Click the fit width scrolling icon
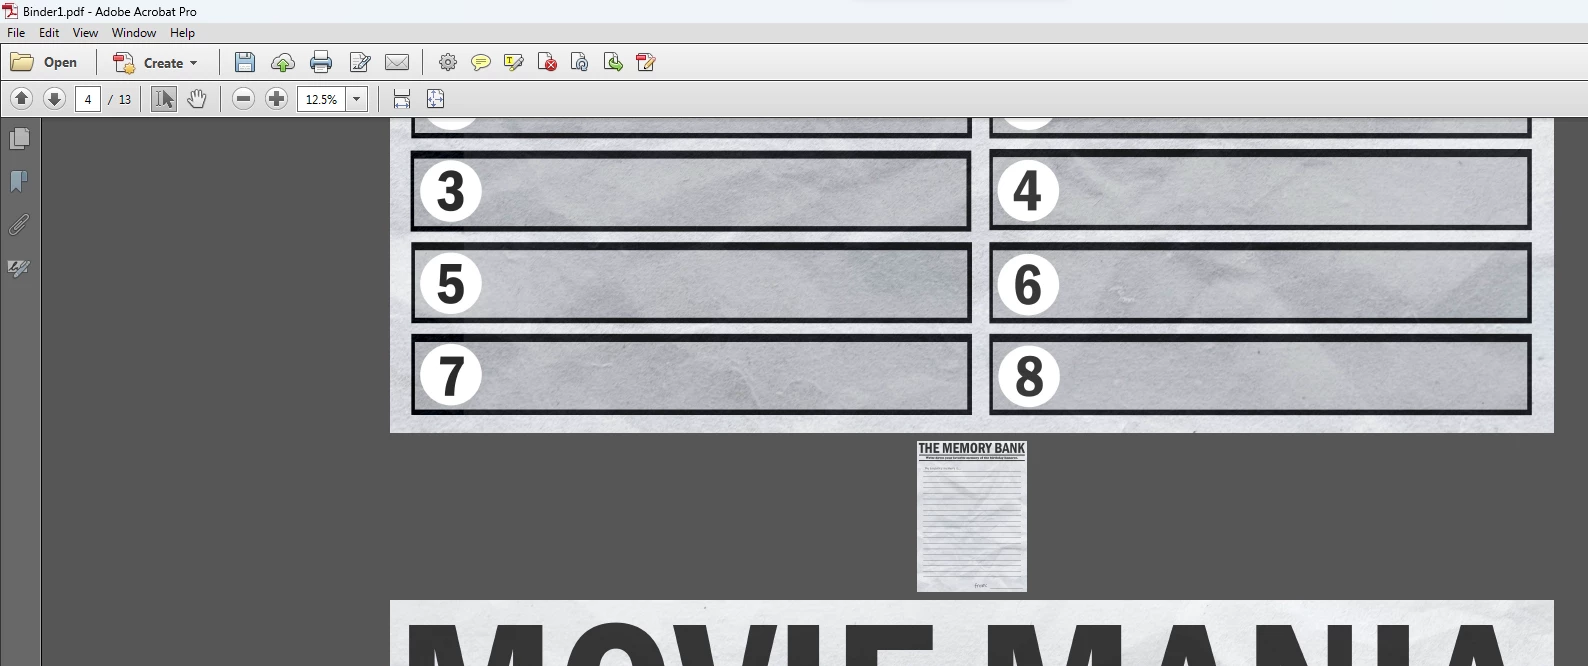Viewport: 1588px width, 666px height. point(402,99)
